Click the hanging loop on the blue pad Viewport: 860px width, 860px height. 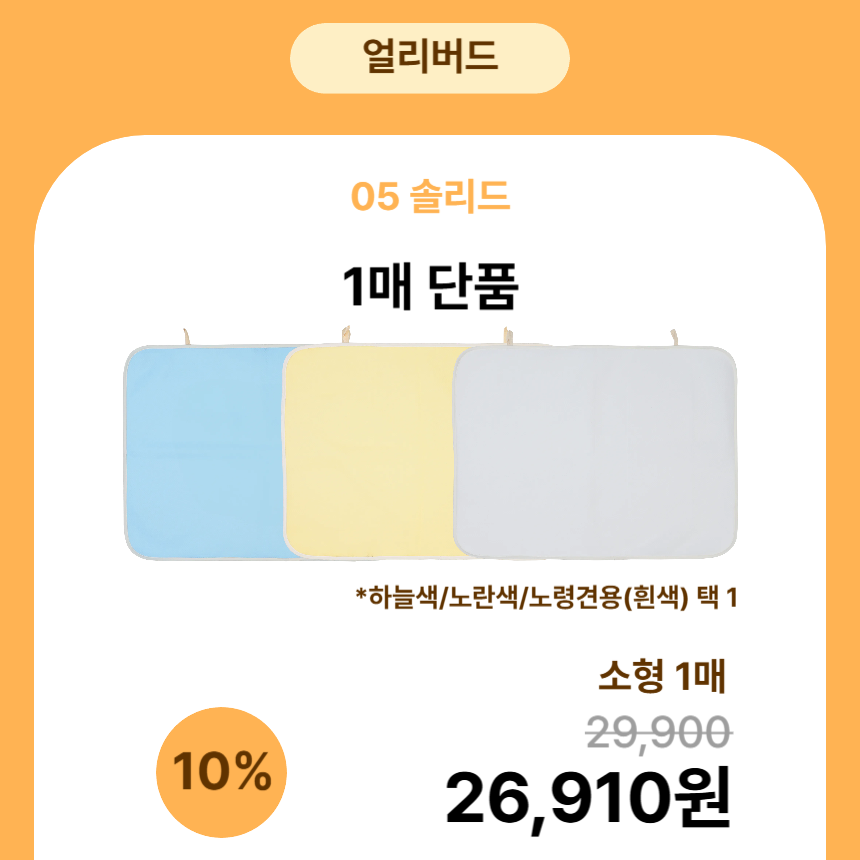(185, 336)
